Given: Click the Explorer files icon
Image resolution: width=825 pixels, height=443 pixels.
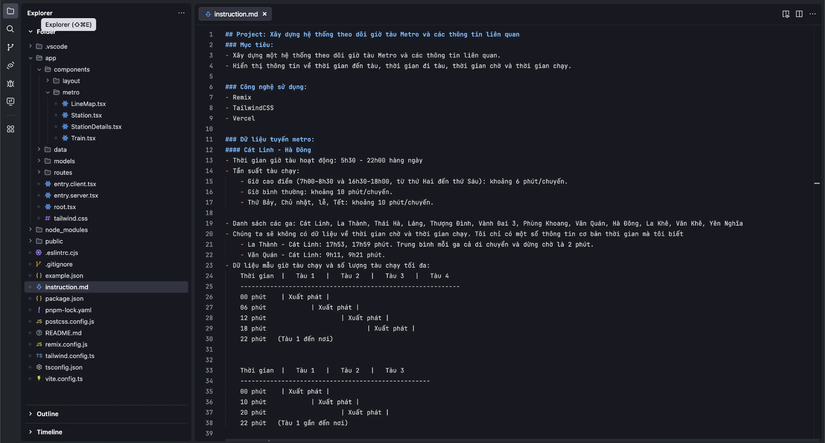Looking at the screenshot, I should 10,11.
